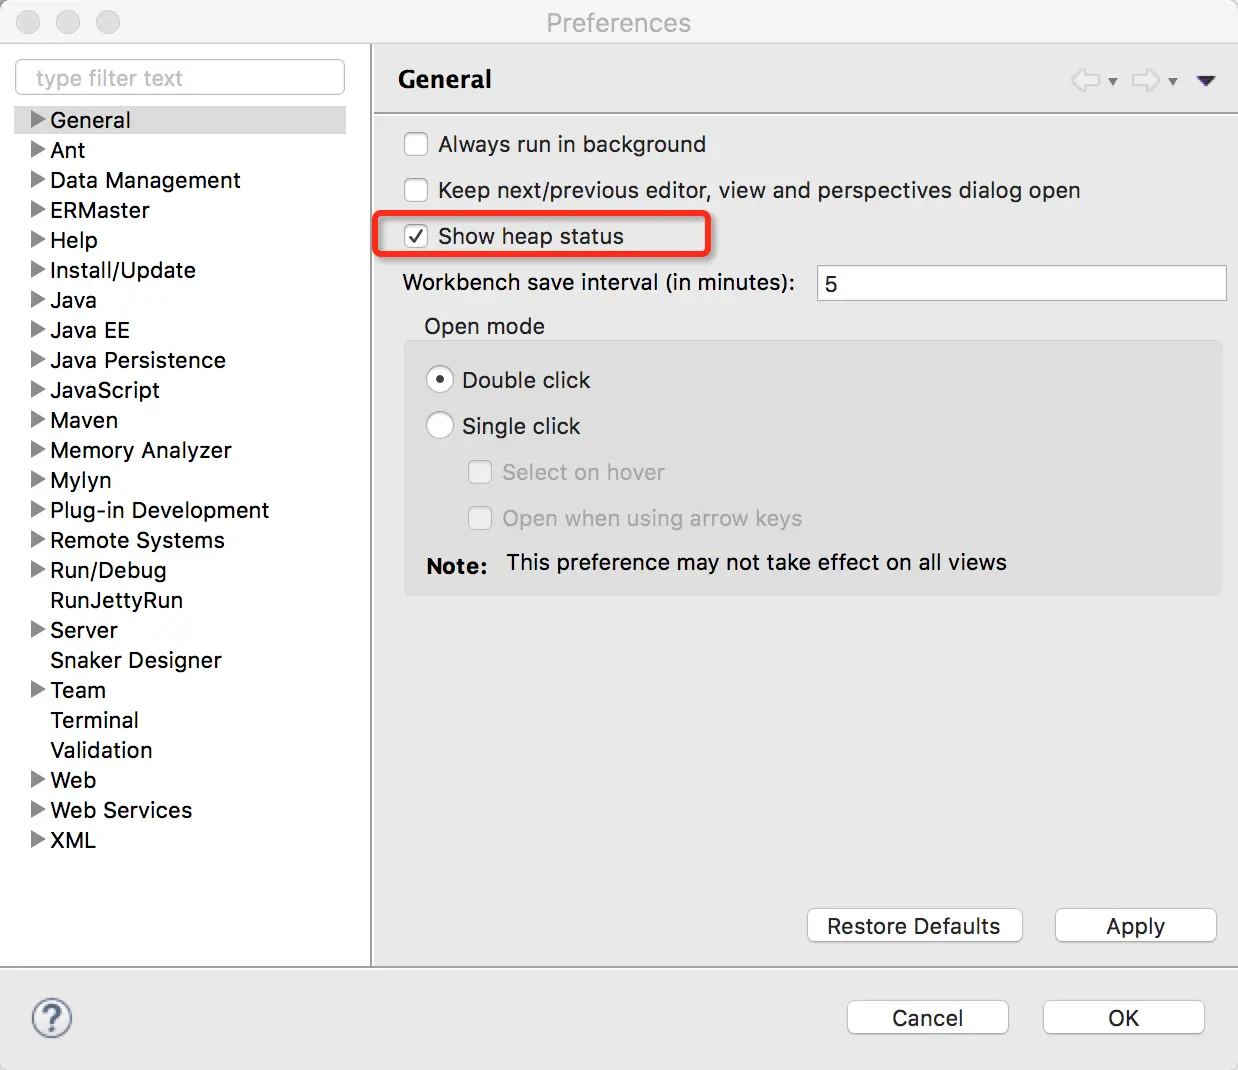Open Terminal preferences

point(95,720)
